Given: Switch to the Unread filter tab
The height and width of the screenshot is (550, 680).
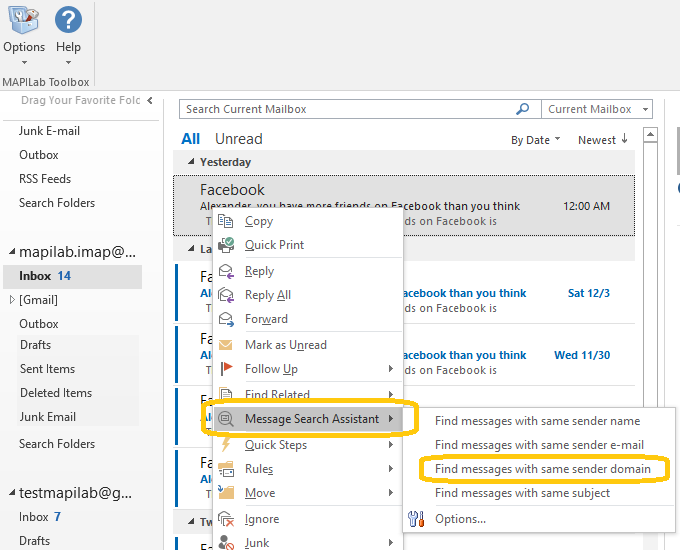Looking at the screenshot, I should point(239,139).
